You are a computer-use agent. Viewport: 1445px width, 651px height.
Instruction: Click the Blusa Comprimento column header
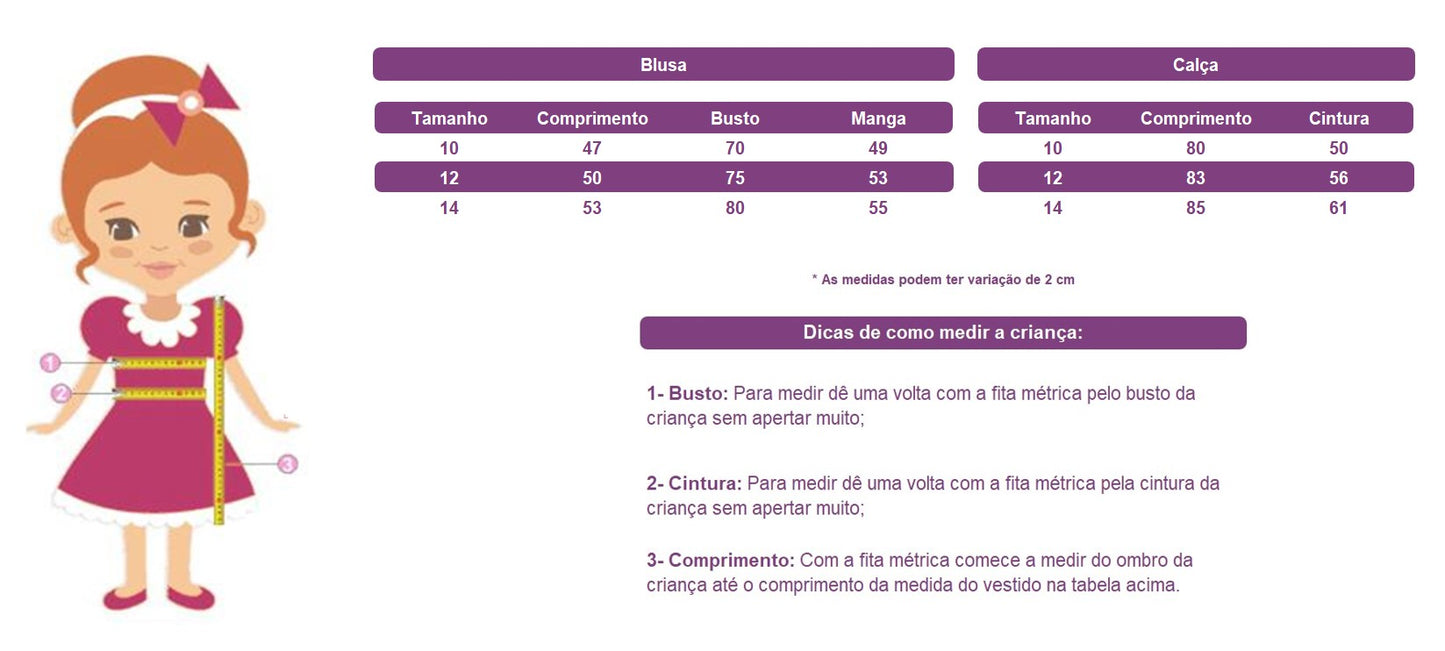point(592,118)
